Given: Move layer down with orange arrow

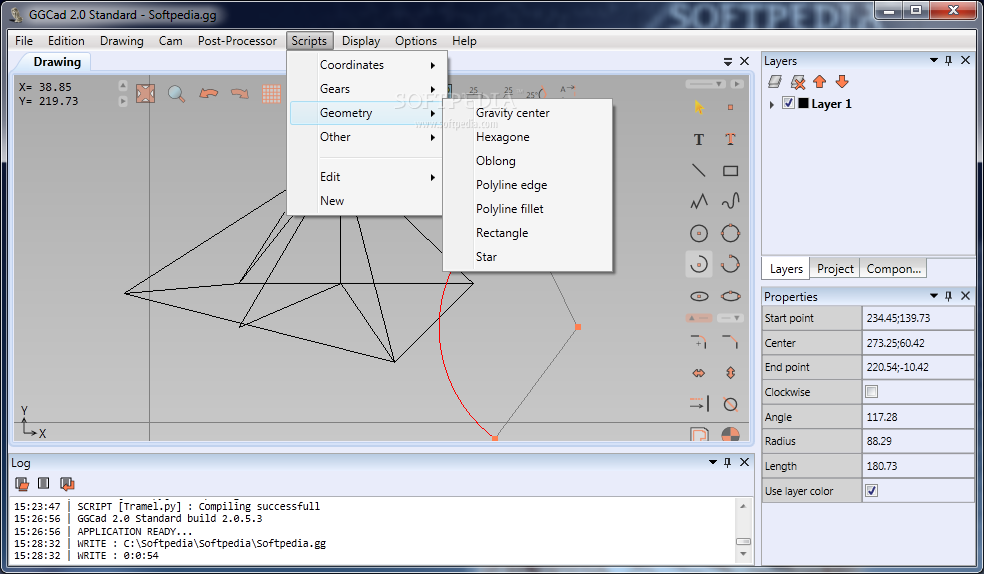Looking at the screenshot, I should point(842,82).
